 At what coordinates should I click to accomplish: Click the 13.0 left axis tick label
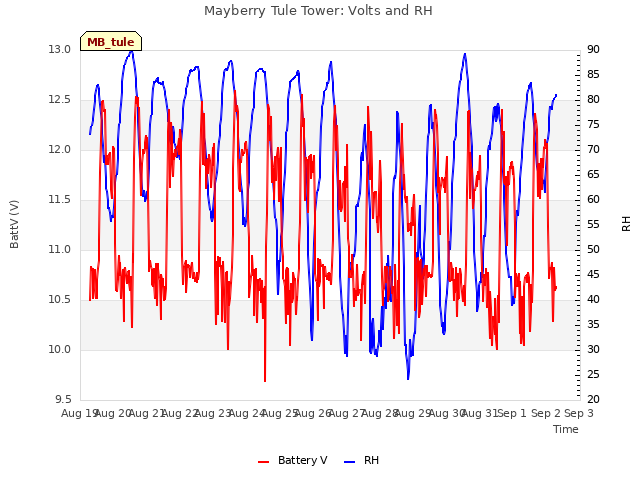pos(60,49)
